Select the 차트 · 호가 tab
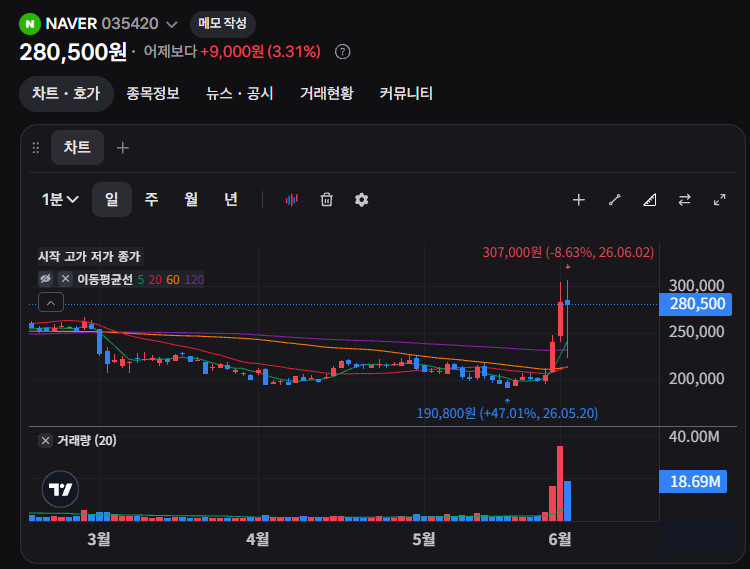750x569 pixels. pyautogui.click(x=66, y=93)
